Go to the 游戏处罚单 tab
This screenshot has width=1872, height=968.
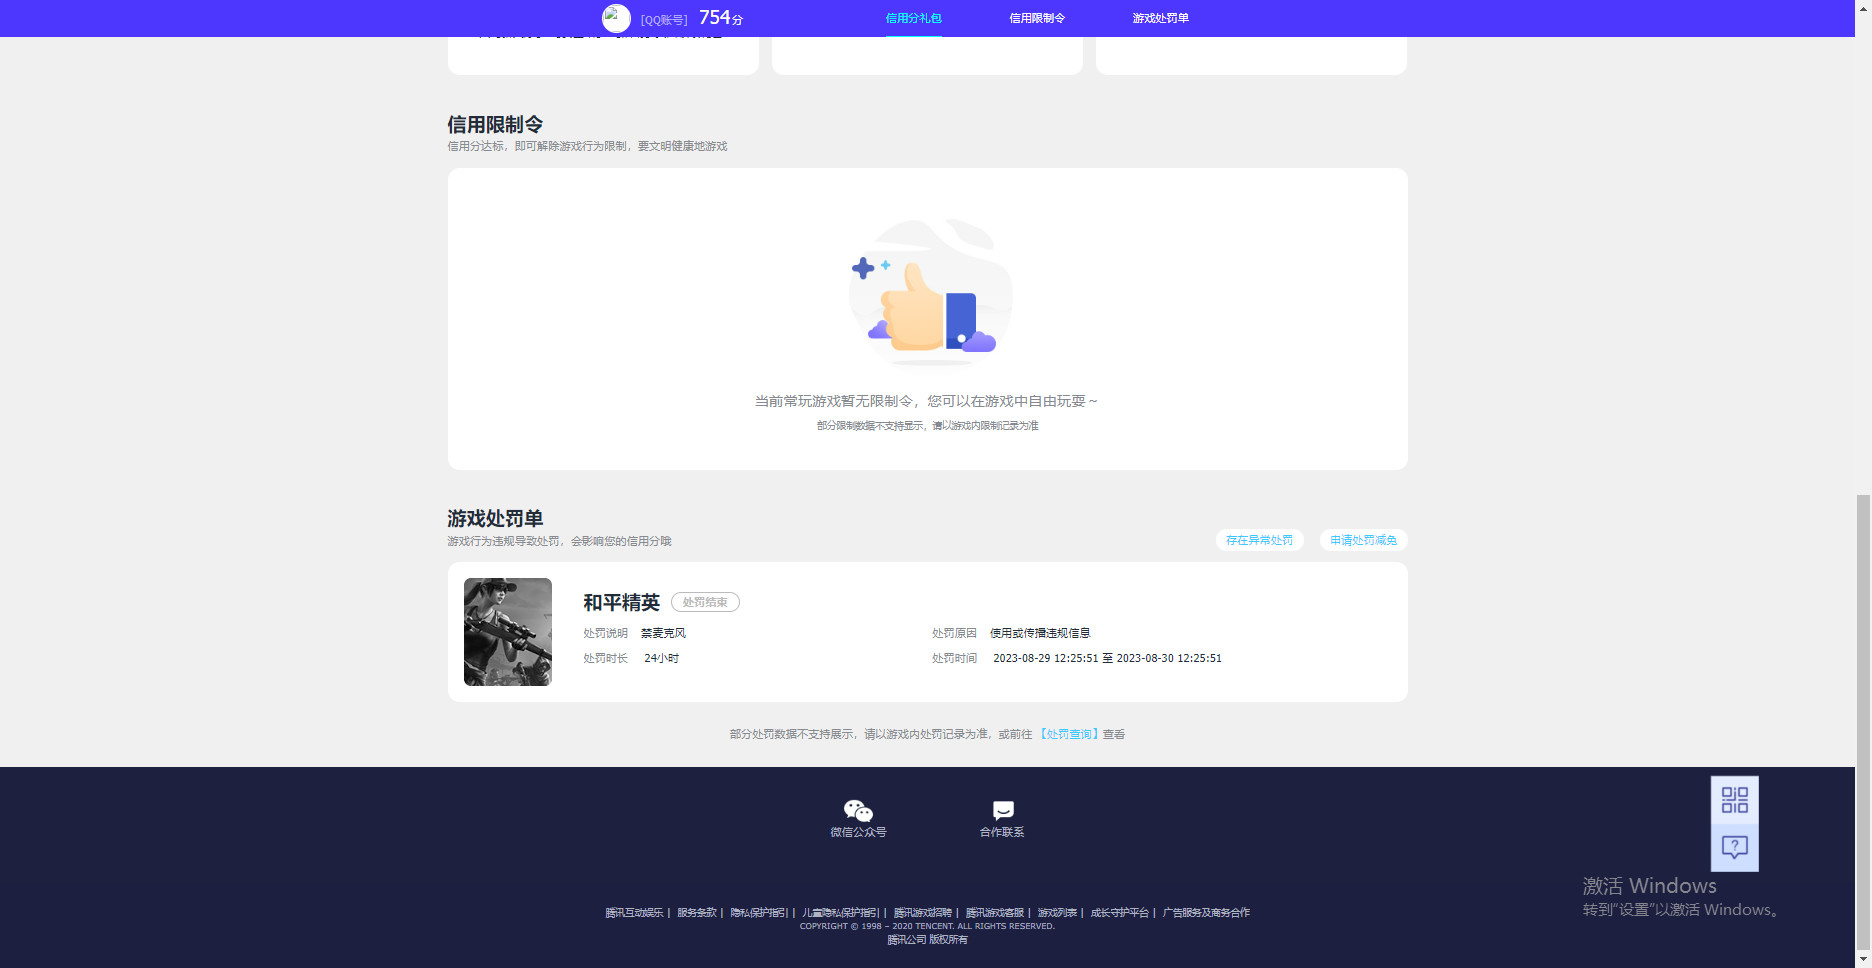pyautogui.click(x=1160, y=18)
